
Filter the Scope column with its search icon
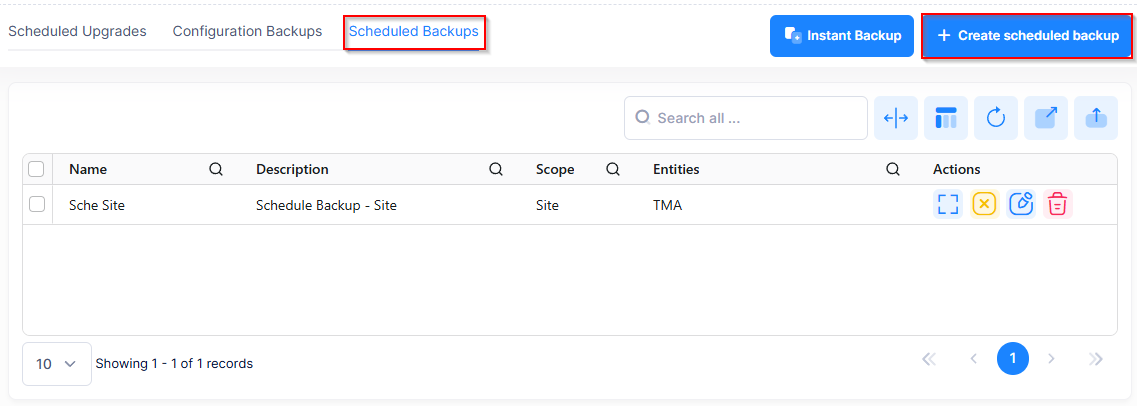click(613, 169)
